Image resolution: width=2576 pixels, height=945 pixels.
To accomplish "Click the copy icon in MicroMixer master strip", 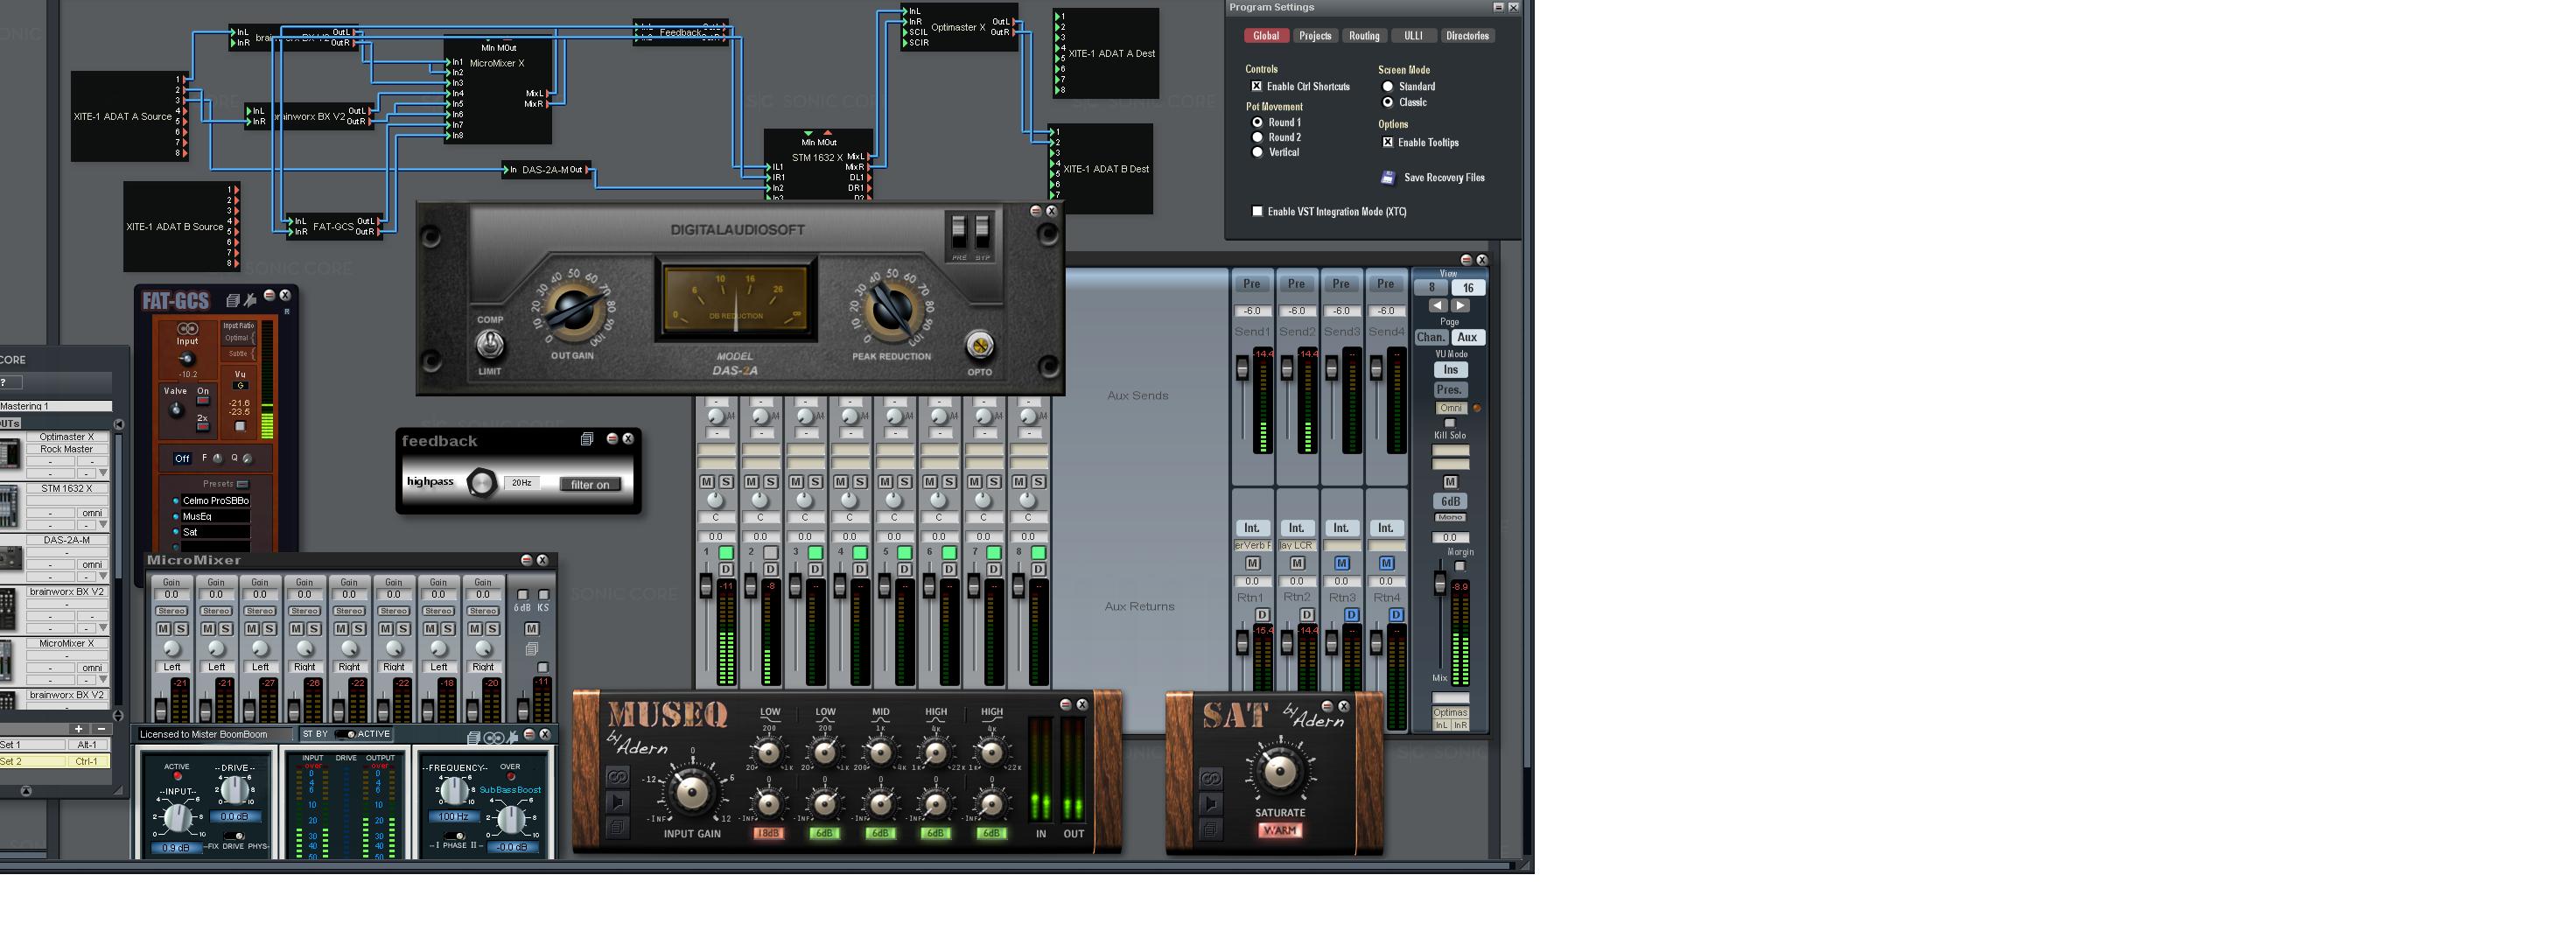I will point(532,649).
